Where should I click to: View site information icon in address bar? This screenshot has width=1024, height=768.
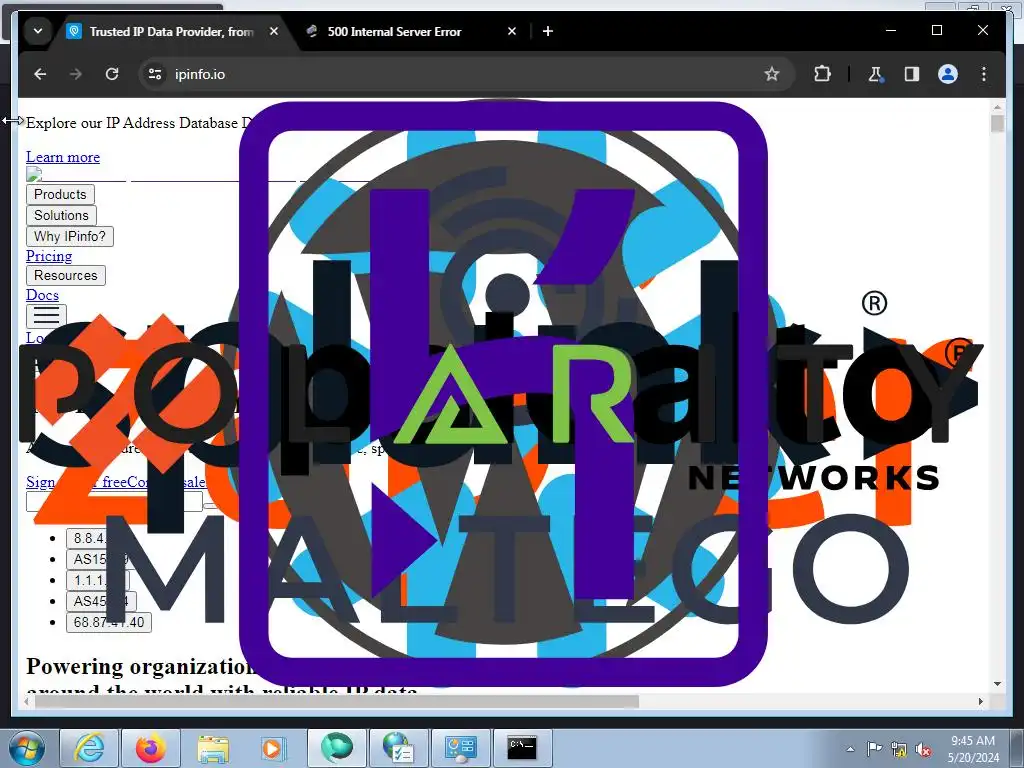(x=155, y=74)
